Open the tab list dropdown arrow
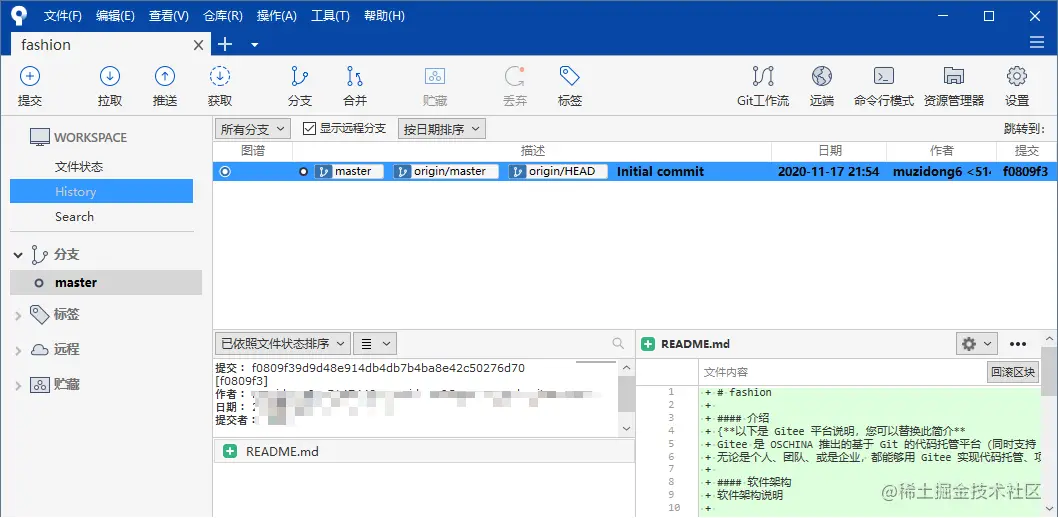 (x=254, y=45)
